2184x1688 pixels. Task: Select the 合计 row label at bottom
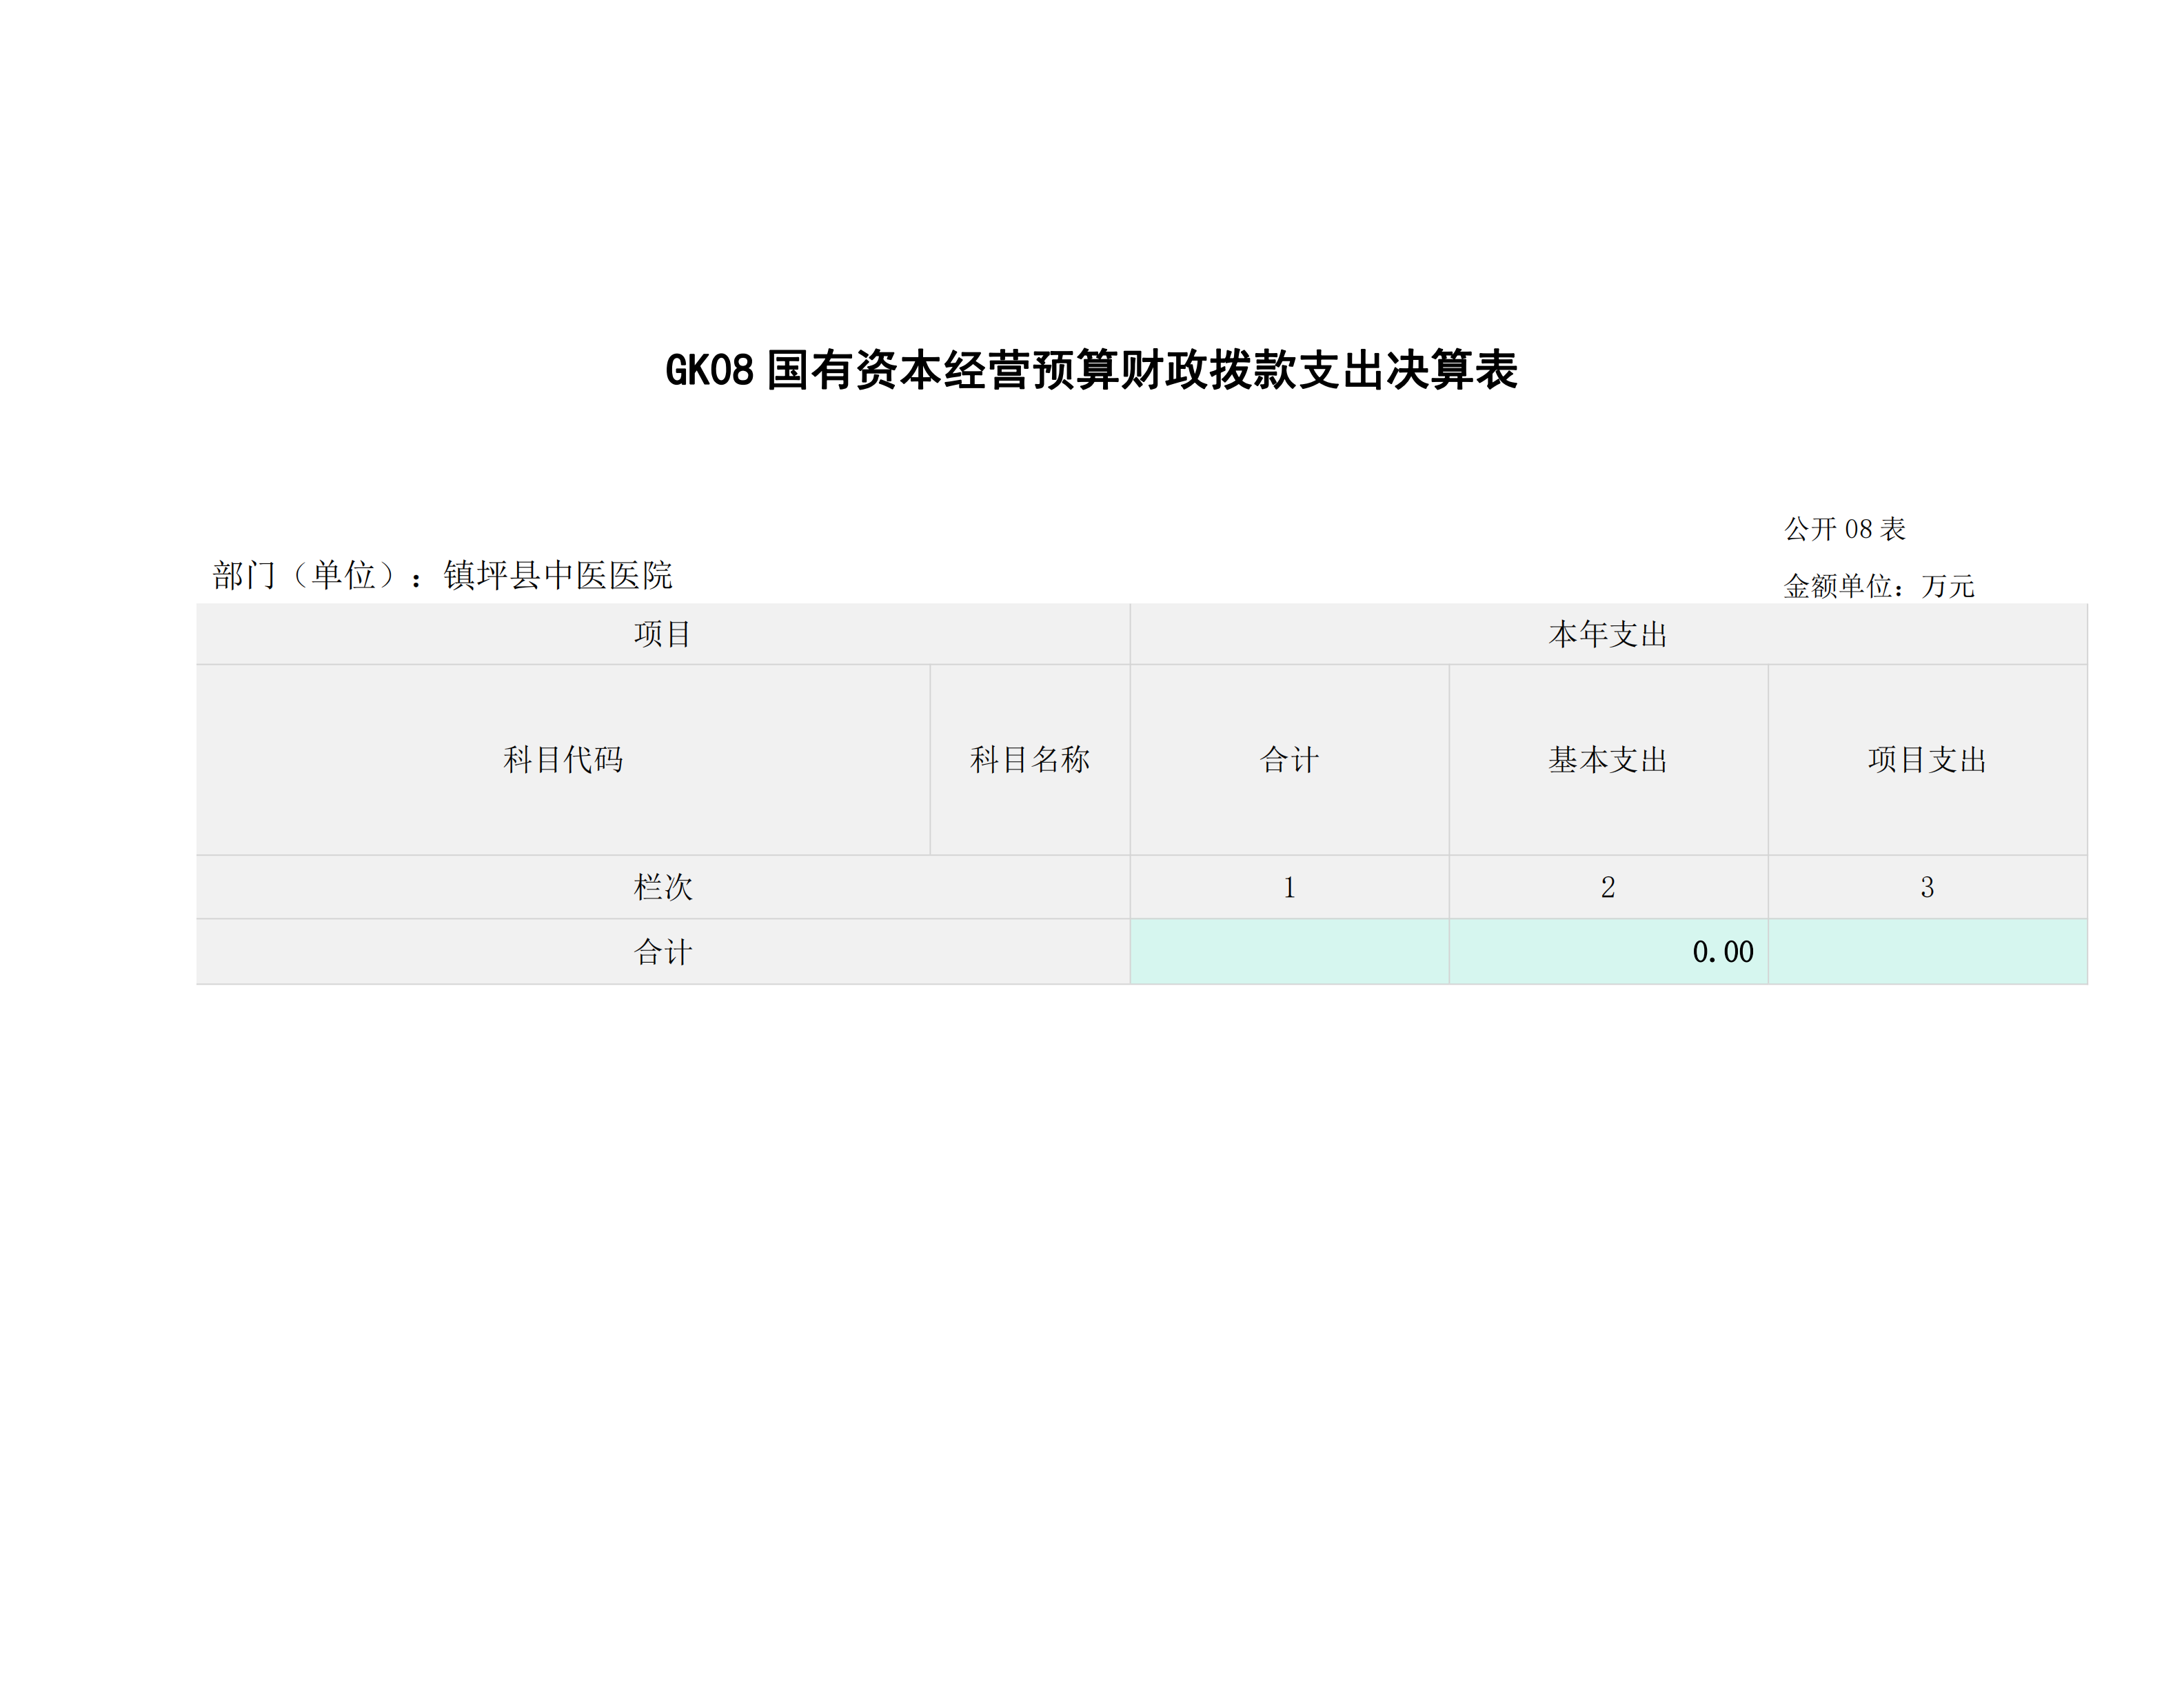pos(663,952)
